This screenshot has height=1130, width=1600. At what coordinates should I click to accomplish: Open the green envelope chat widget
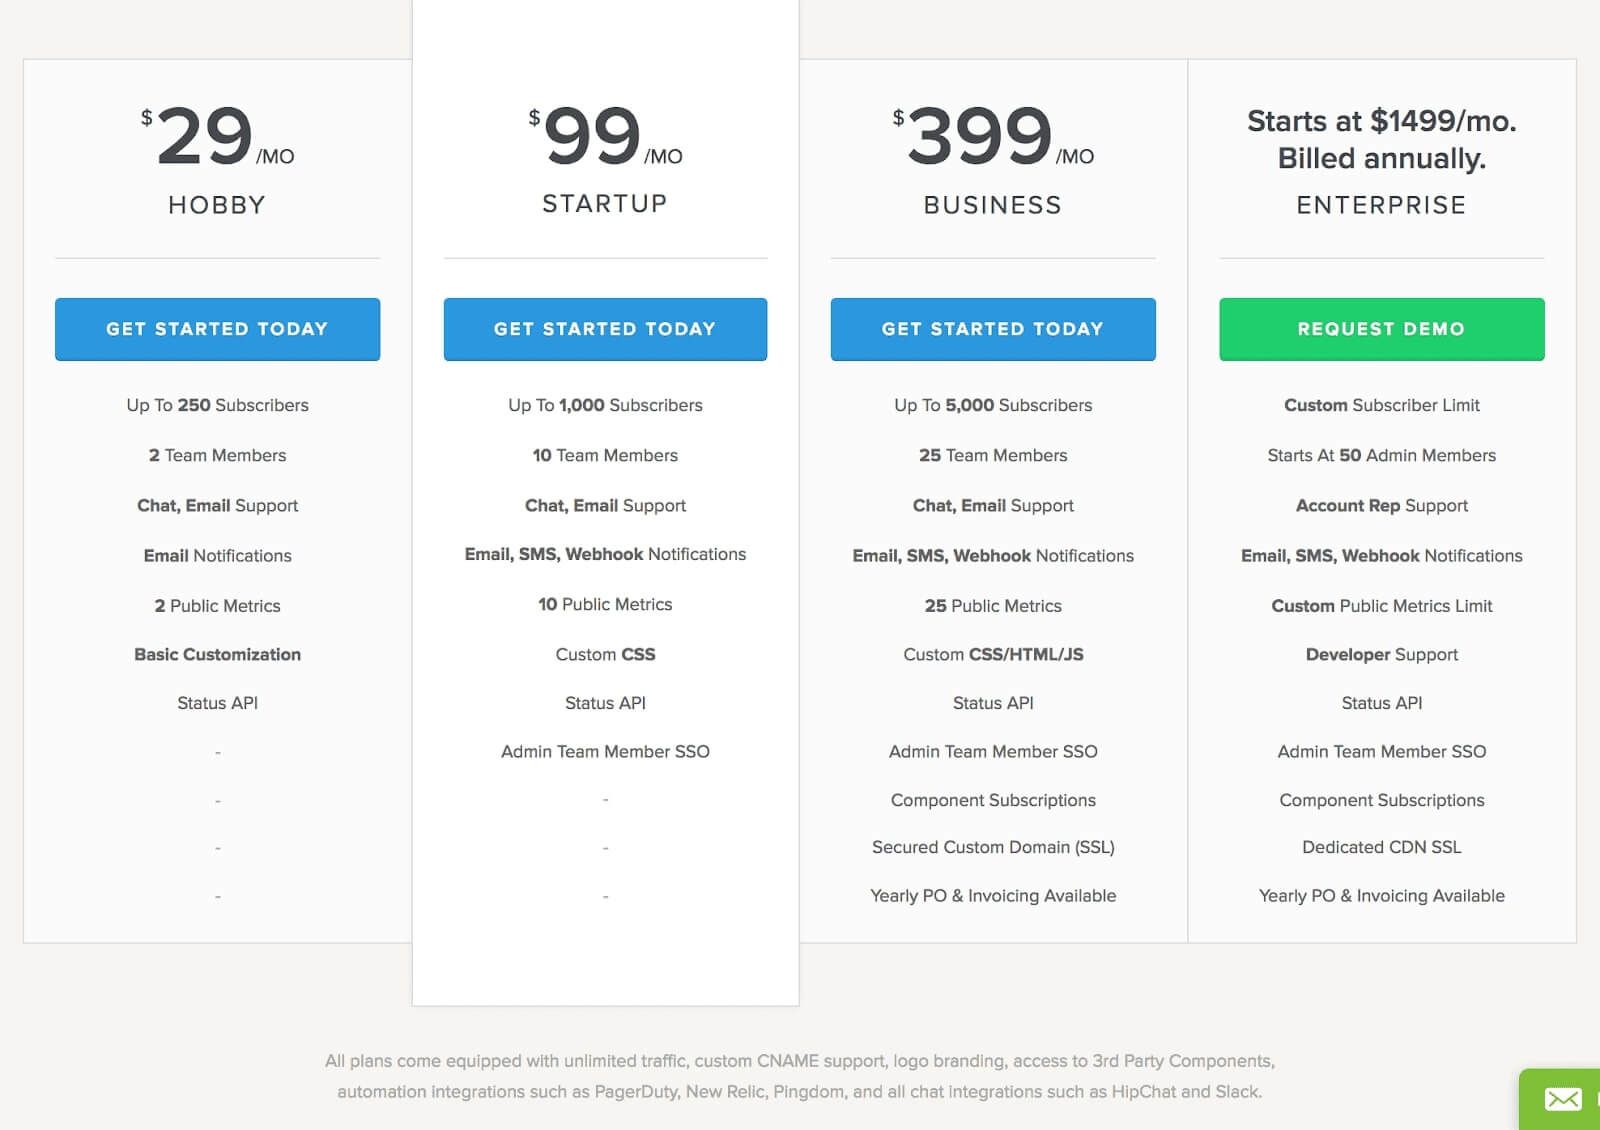[1562, 1099]
